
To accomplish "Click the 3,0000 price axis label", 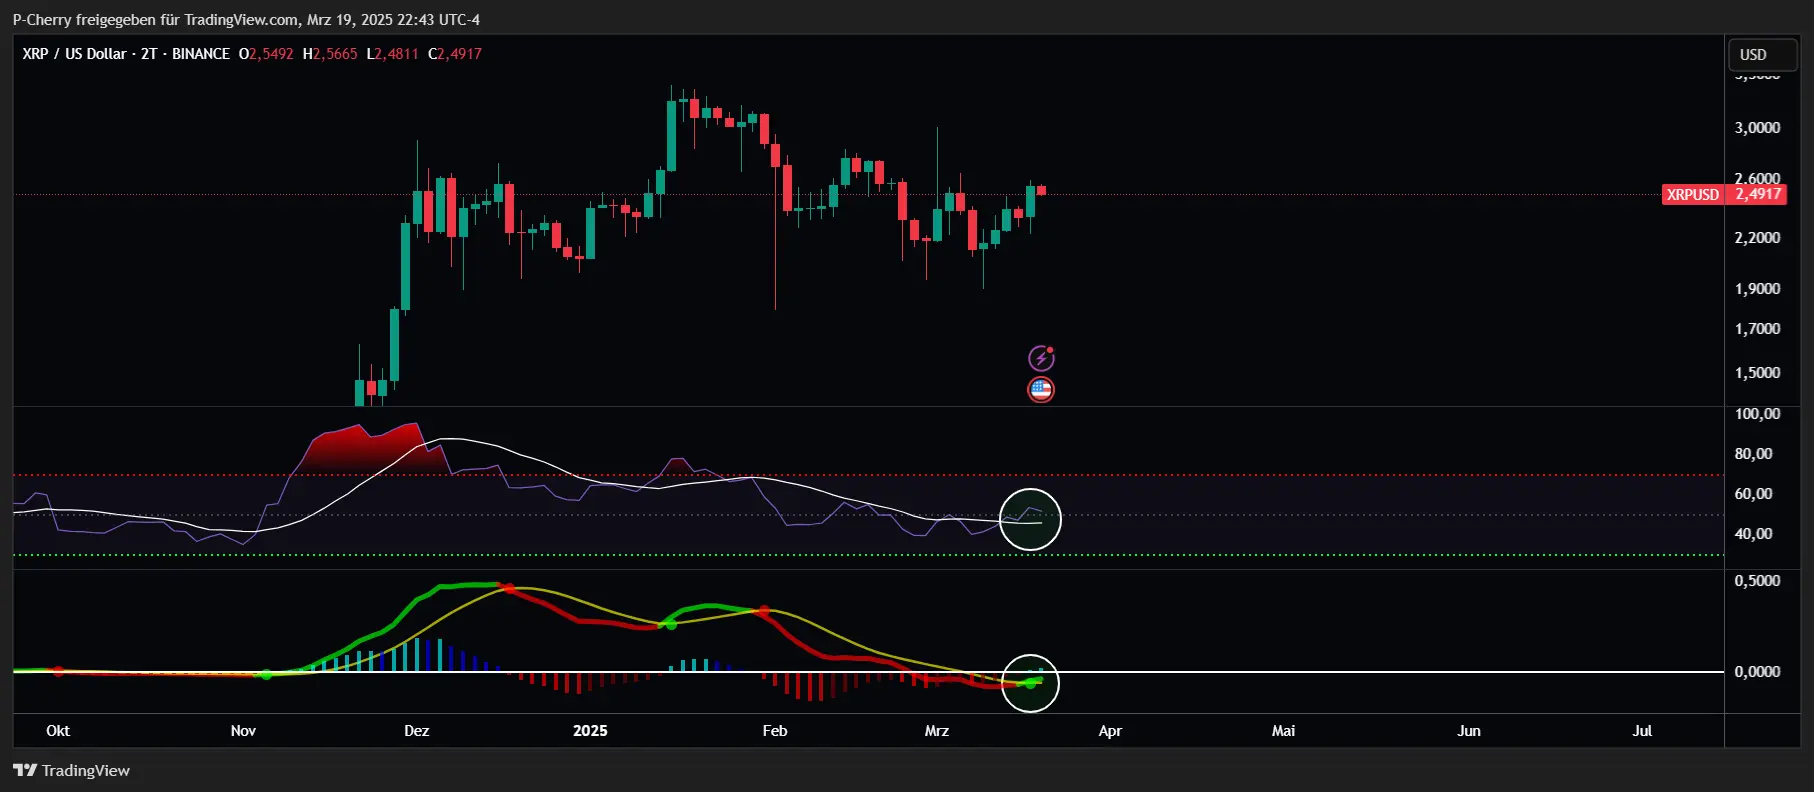I will point(1757,128).
